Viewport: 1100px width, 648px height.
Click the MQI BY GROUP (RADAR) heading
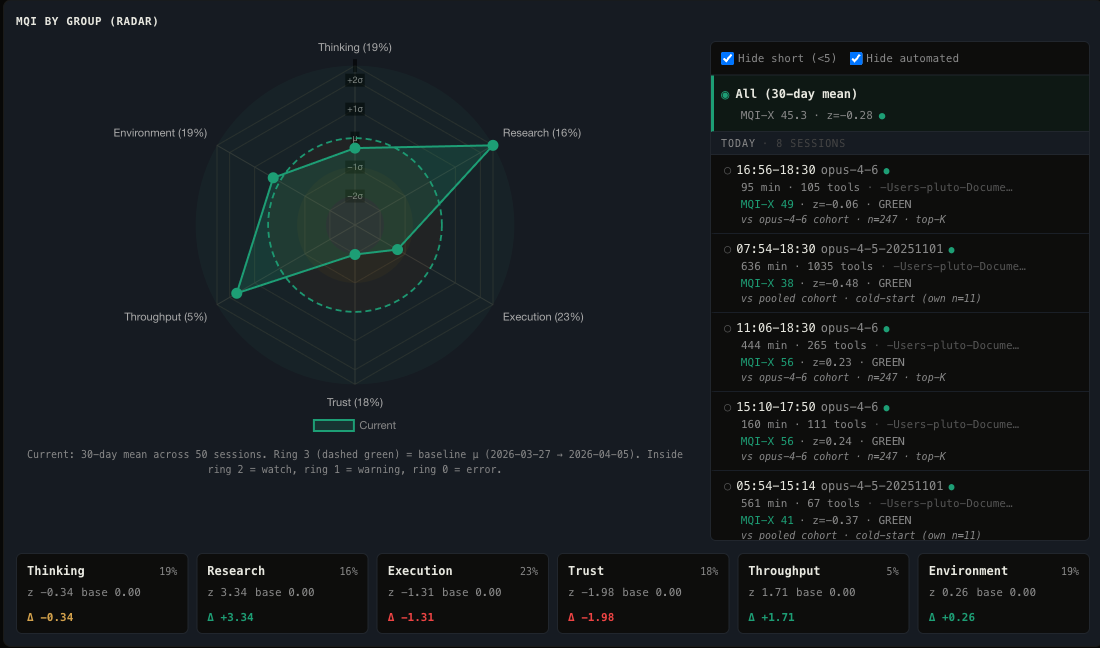[87, 21]
